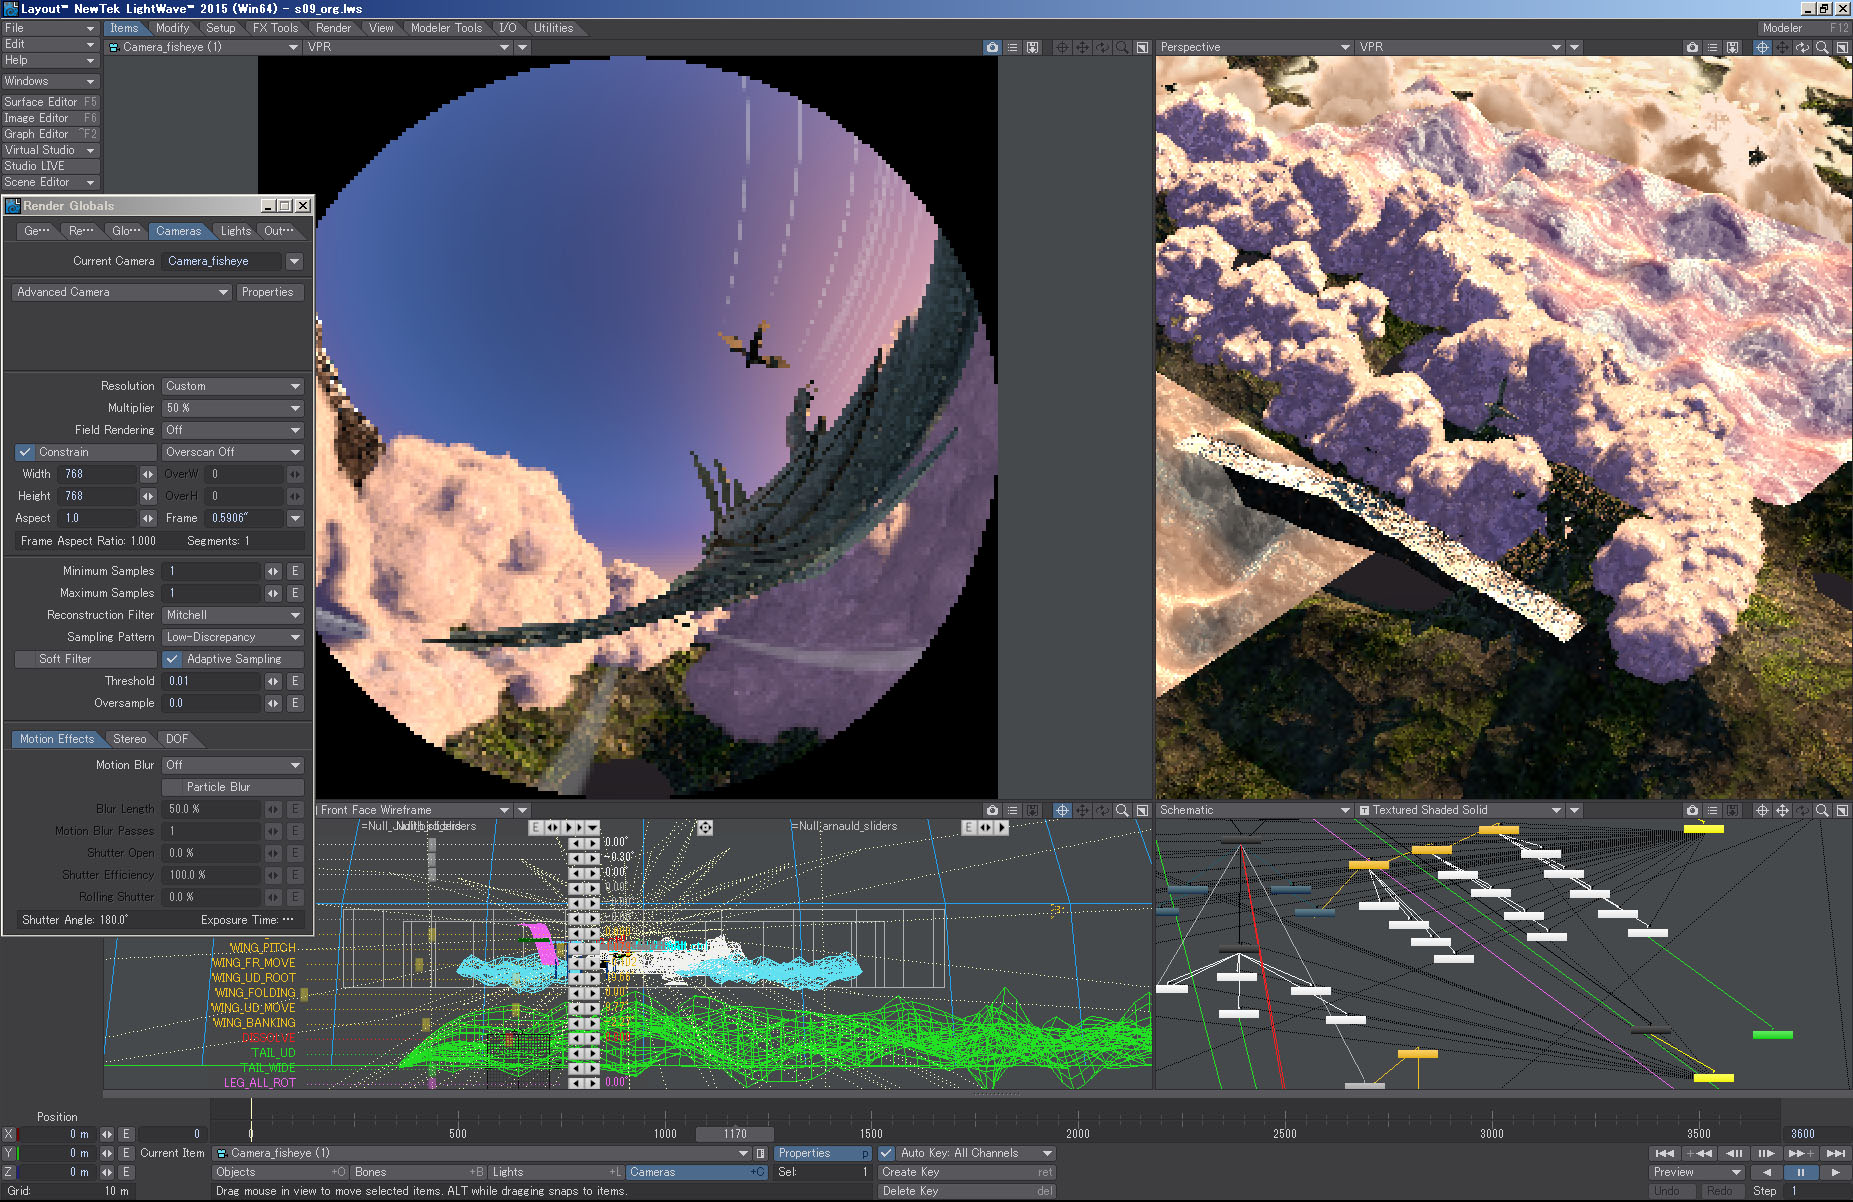Switch to DOF tab in Render Globals

point(177,739)
